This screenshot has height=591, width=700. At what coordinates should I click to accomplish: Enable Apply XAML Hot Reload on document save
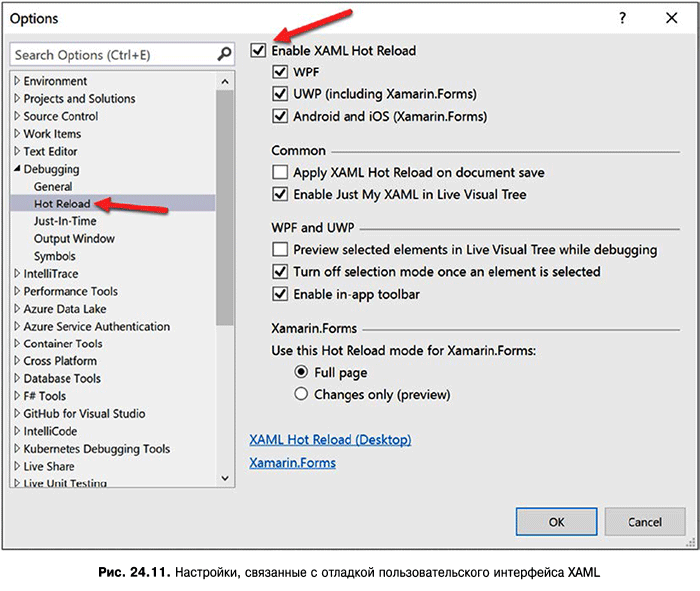(280, 173)
